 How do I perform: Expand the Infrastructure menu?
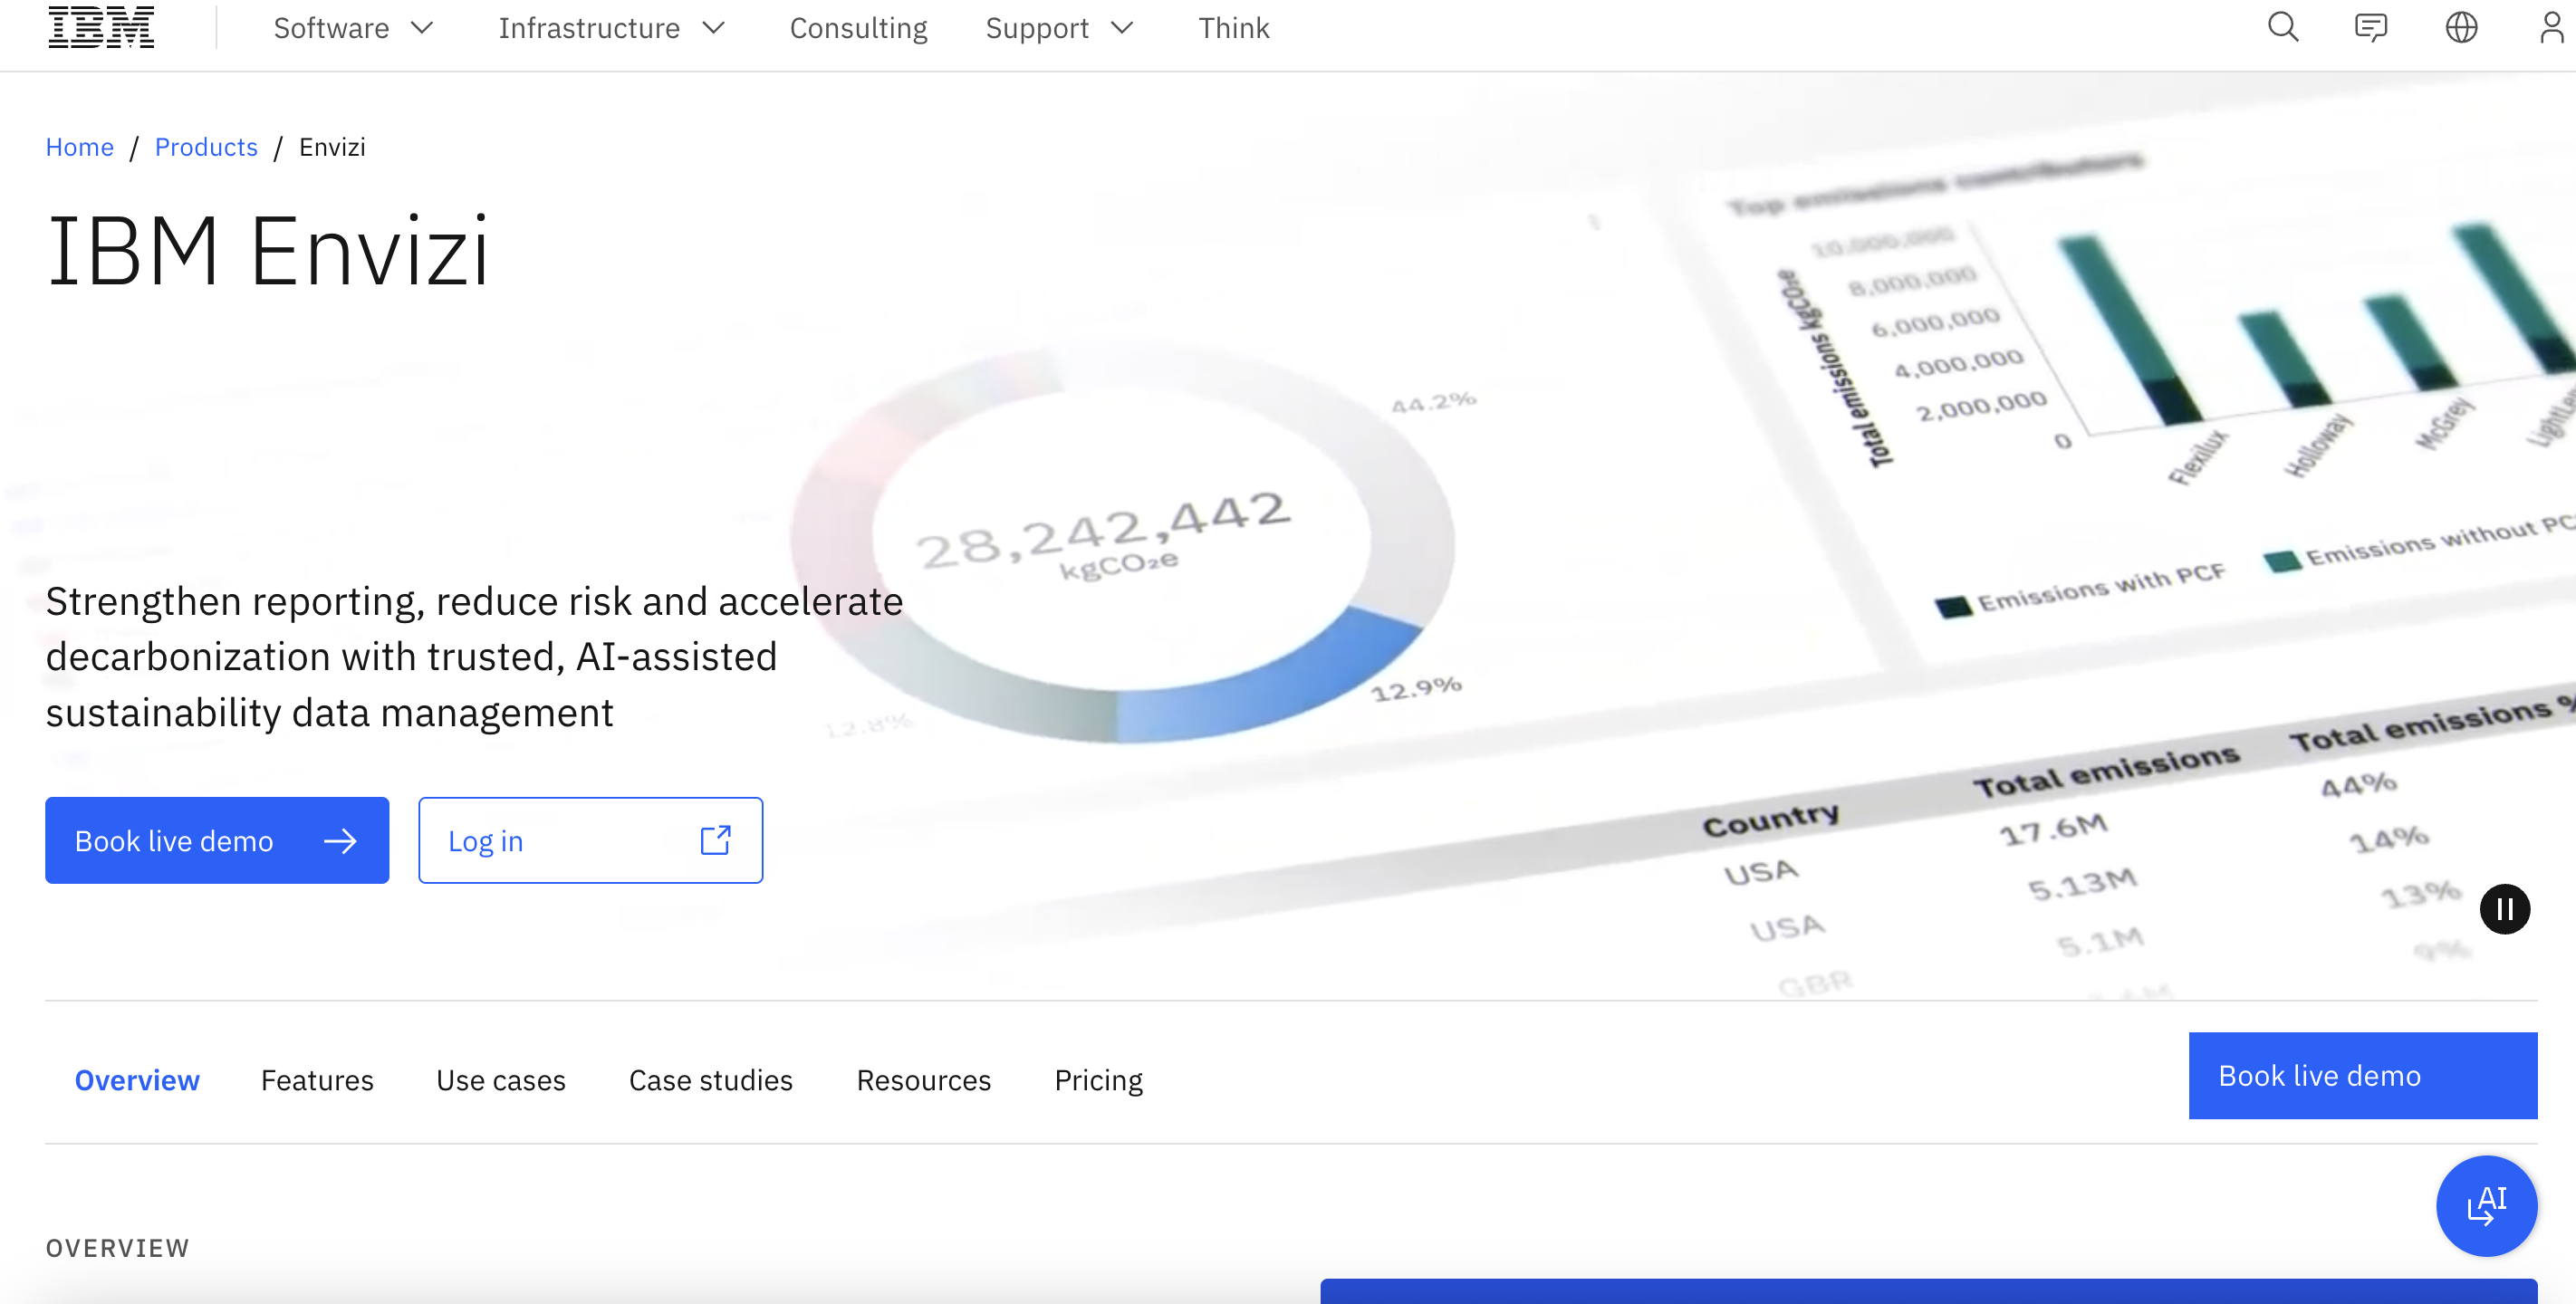coord(611,28)
